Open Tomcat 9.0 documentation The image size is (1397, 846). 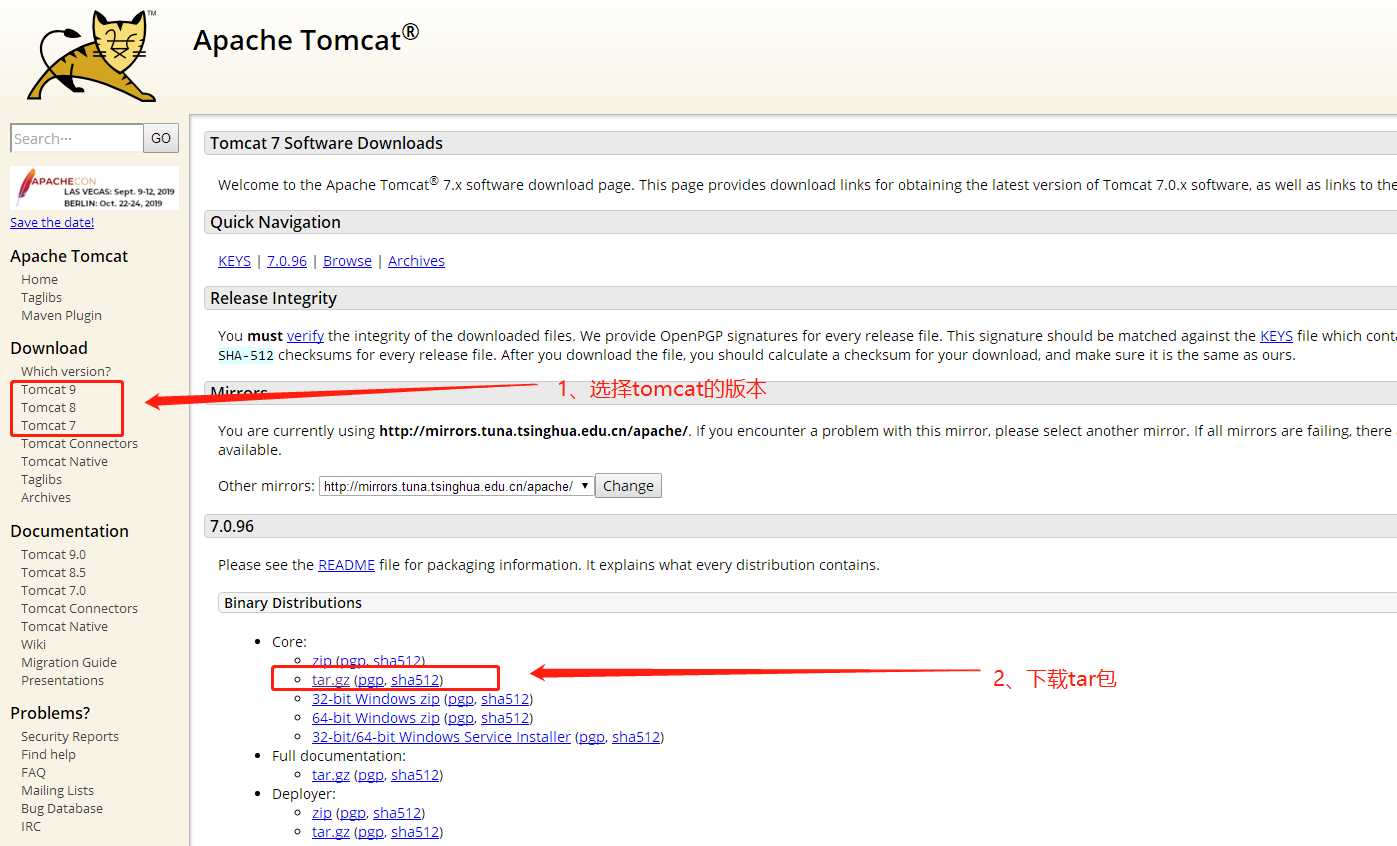53,554
